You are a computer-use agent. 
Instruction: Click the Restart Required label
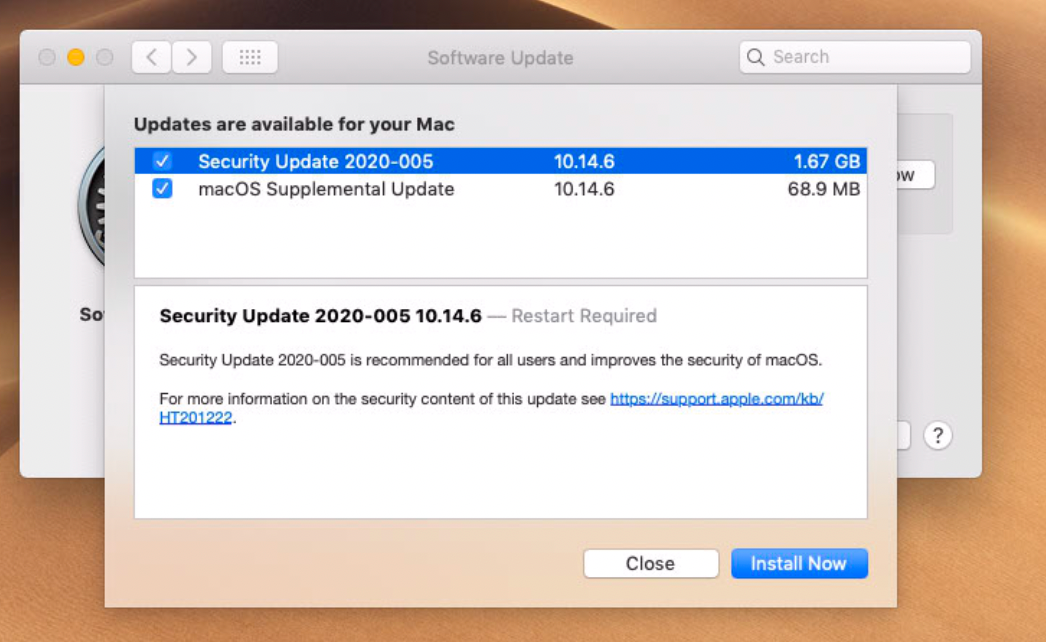pos(584,316)
